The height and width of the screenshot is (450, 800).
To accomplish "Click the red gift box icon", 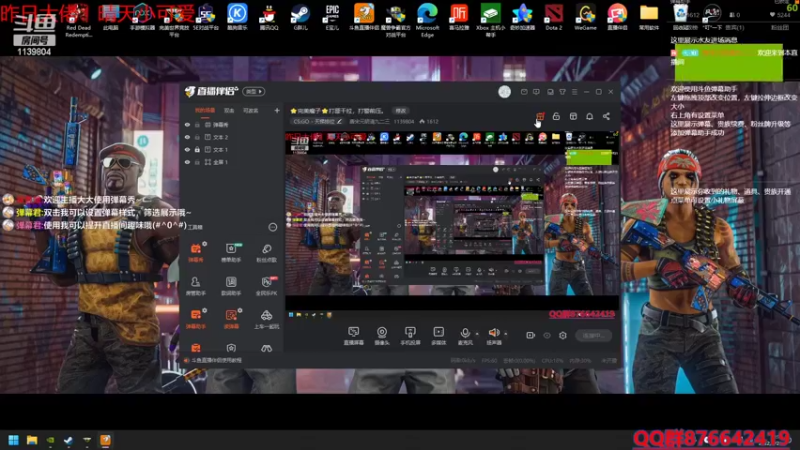I will [540, 116].
